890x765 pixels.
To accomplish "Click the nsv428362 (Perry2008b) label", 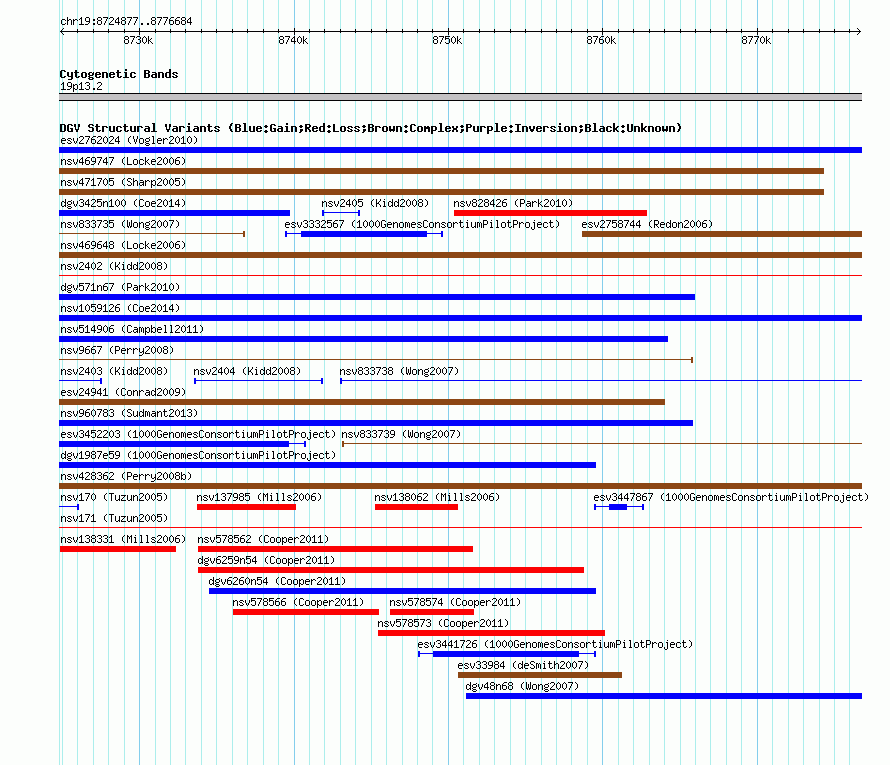I will coord(126,476).
